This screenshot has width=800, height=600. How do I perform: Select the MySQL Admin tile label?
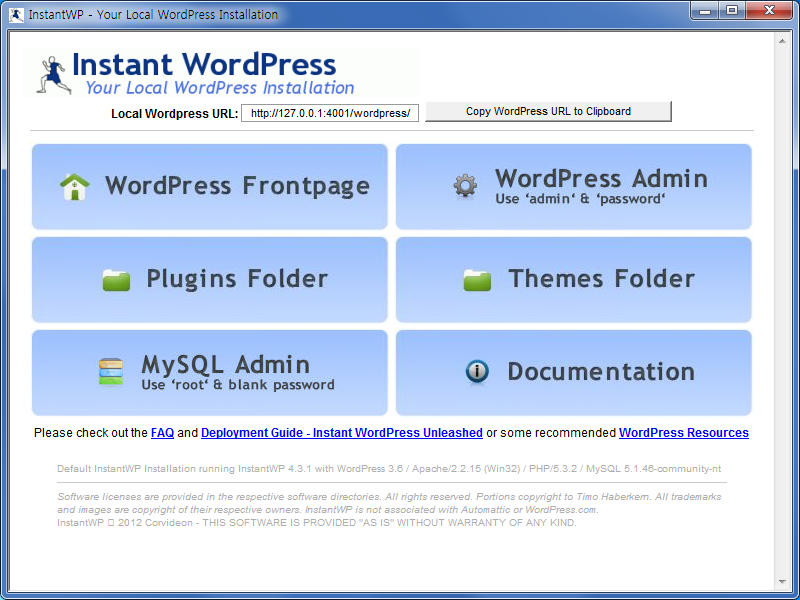click(x=225, y=365)
